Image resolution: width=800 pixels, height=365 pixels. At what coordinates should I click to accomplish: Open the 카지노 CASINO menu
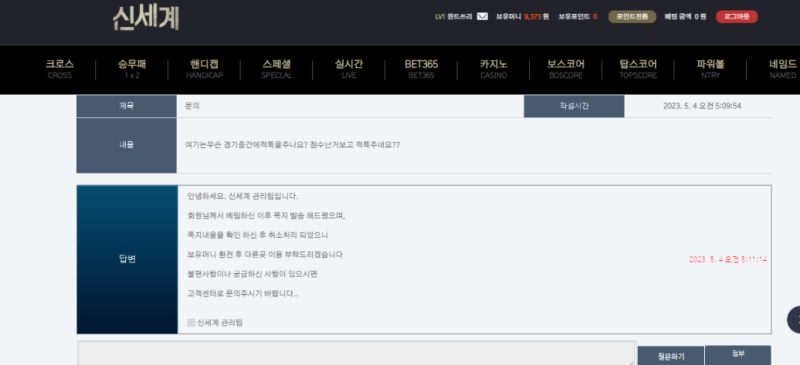(493, 69)
